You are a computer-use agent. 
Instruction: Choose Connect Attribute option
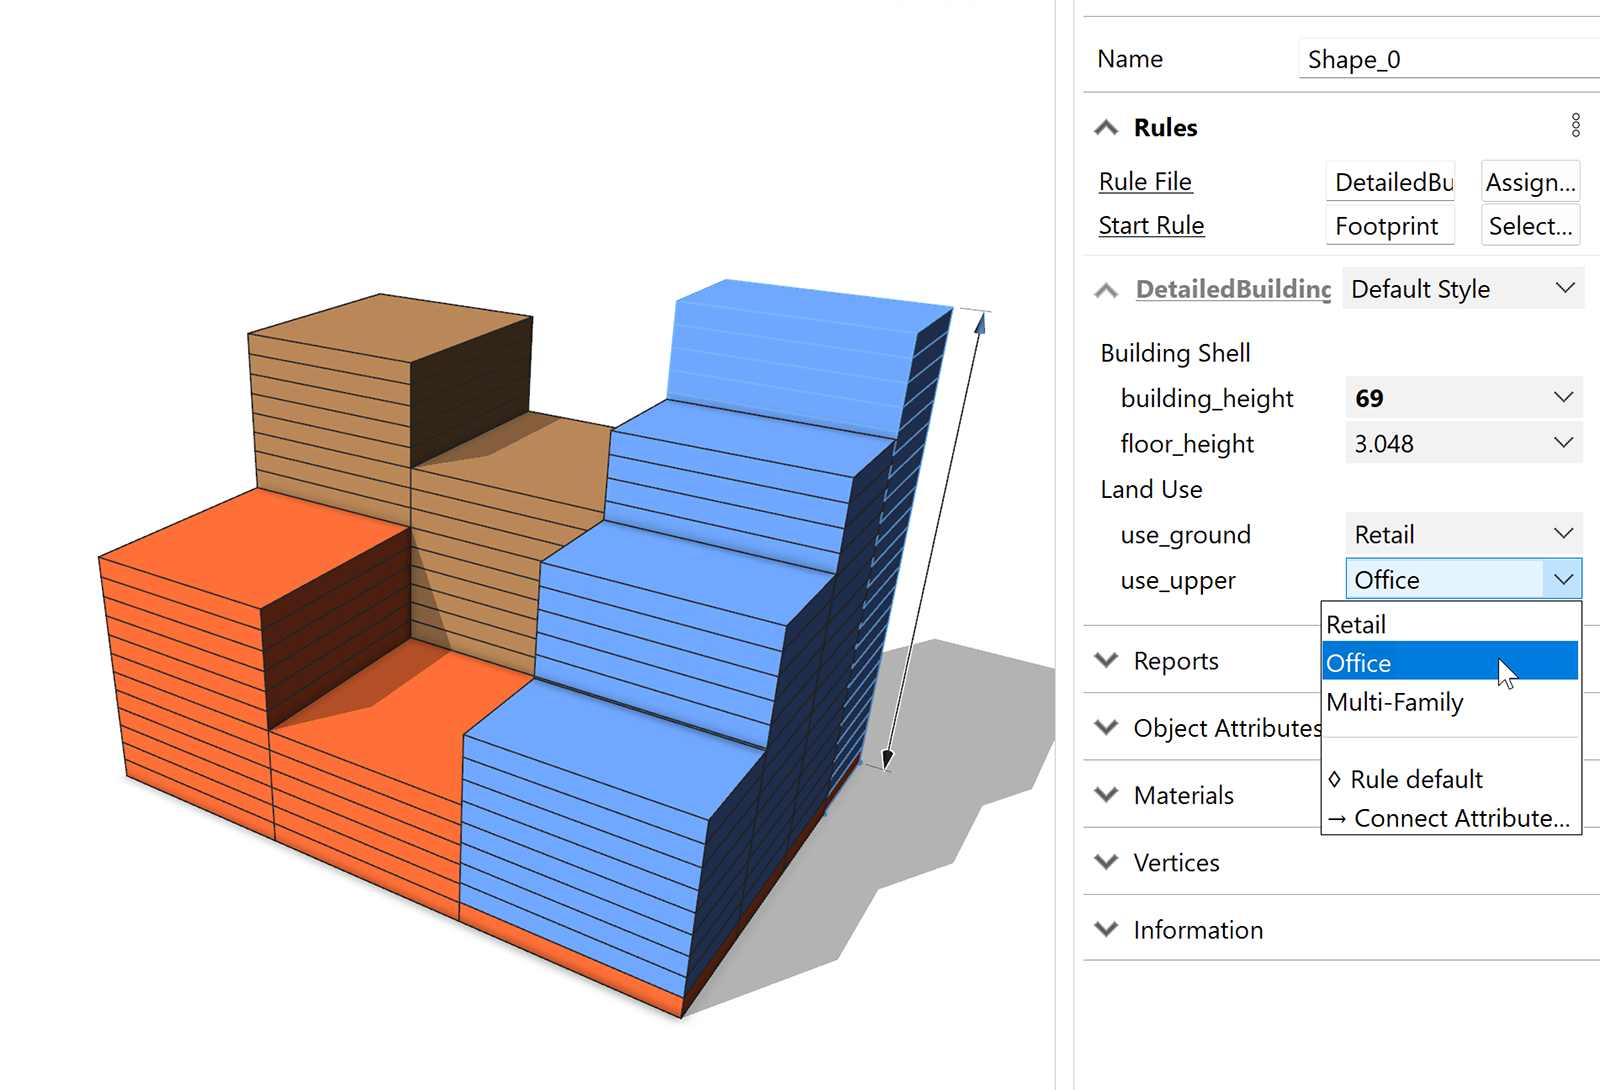pos(1450,818)
